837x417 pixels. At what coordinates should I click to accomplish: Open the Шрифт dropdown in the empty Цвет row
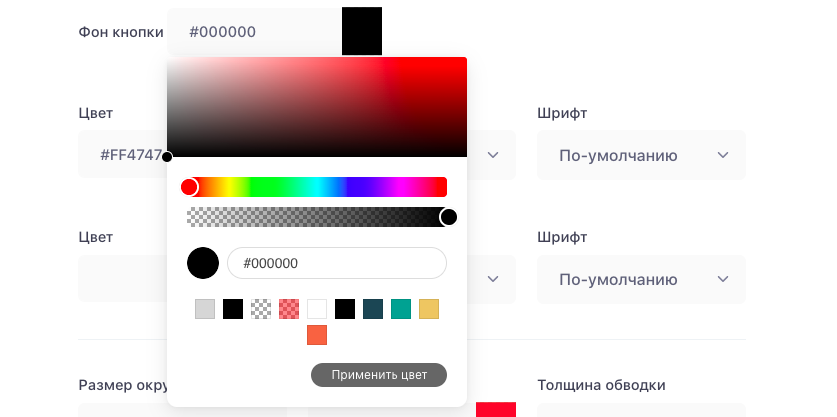(641, 279)
